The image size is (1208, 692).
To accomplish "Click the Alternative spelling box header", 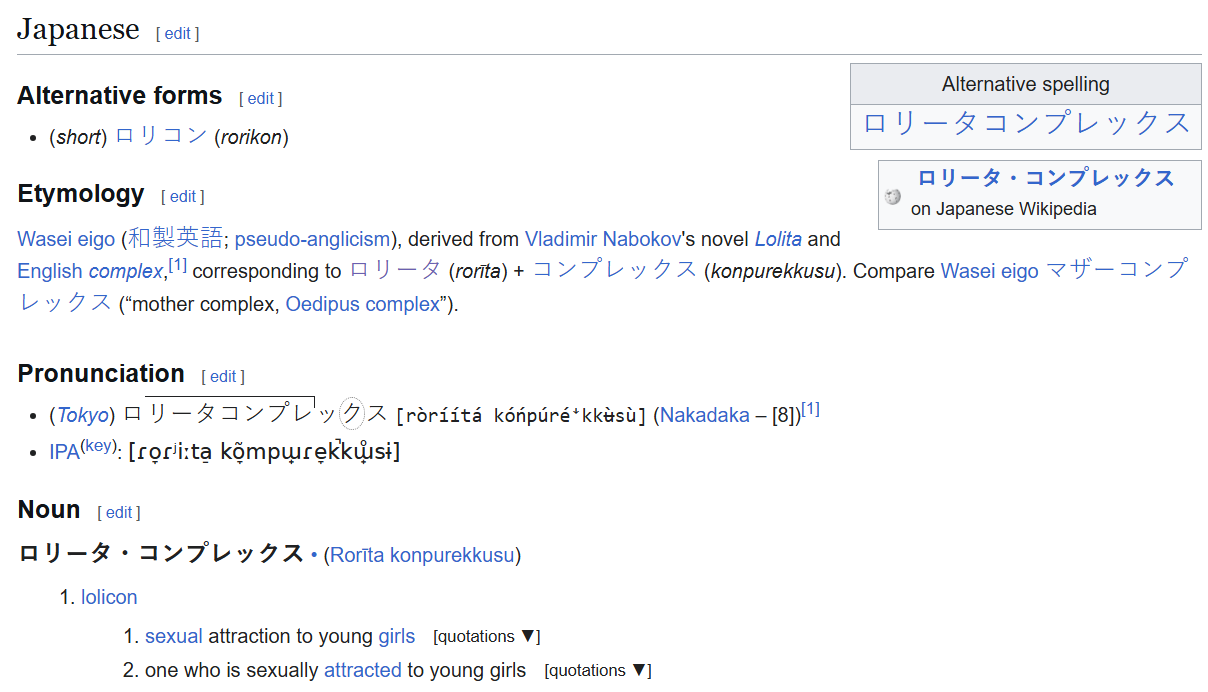I will pyautogui.click(x=1026, y=84).
